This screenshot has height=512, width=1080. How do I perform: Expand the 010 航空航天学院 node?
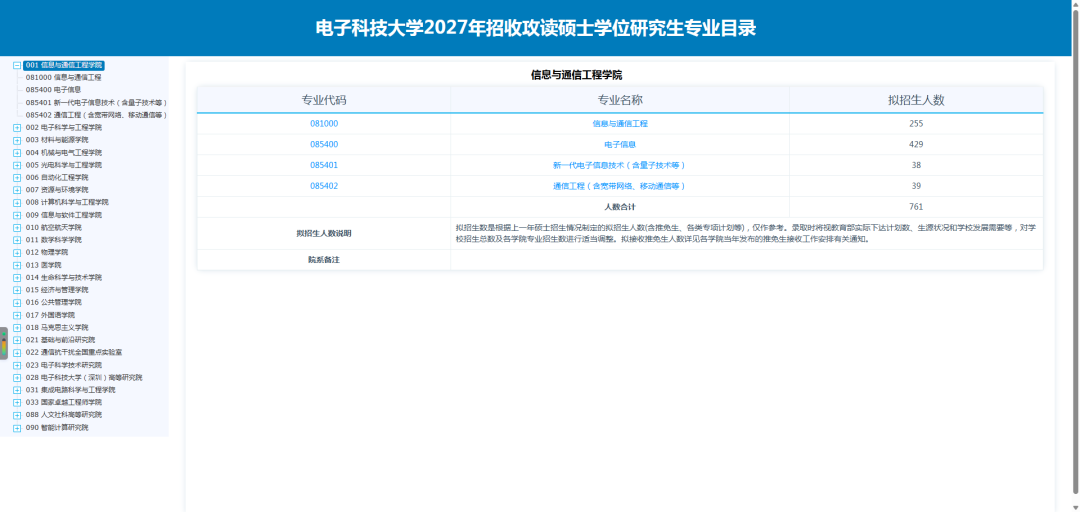coord(17,227)
